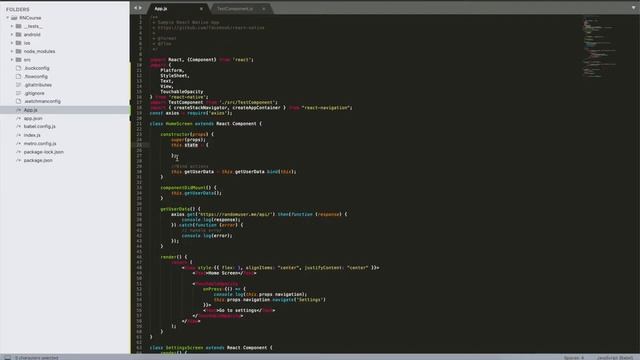This screenshot has width=640, height=360.
Task: Open the package-lock.json file
Action: pyautogui.click(x=44, y=152)
